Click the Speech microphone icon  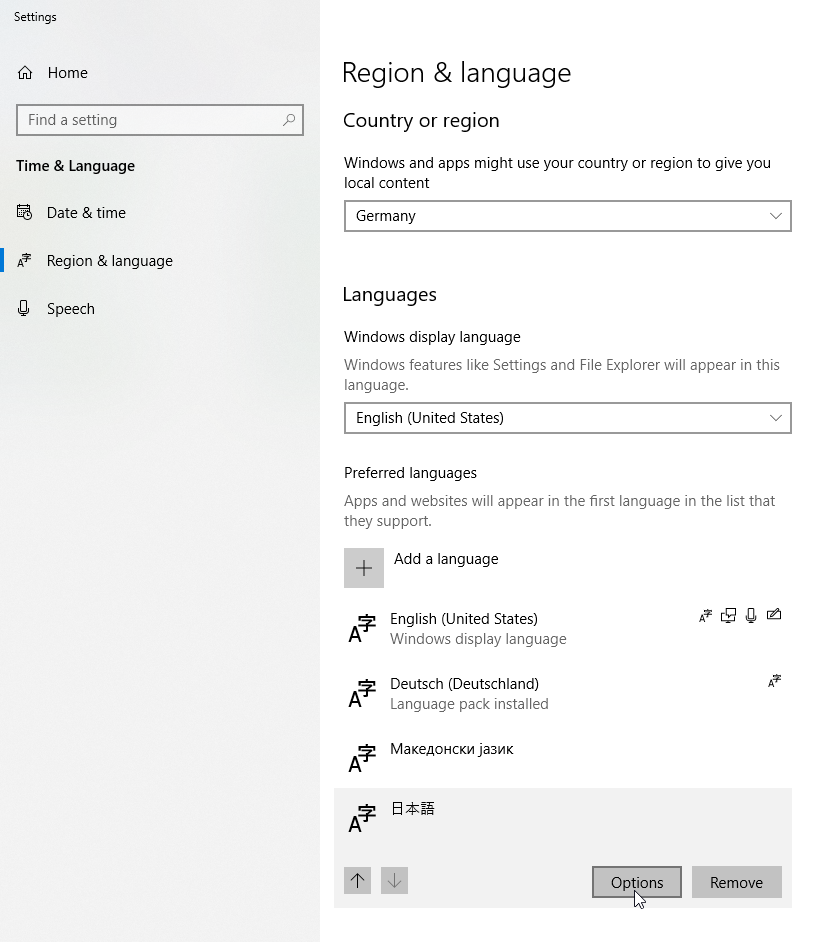click(x=24, y=308)
